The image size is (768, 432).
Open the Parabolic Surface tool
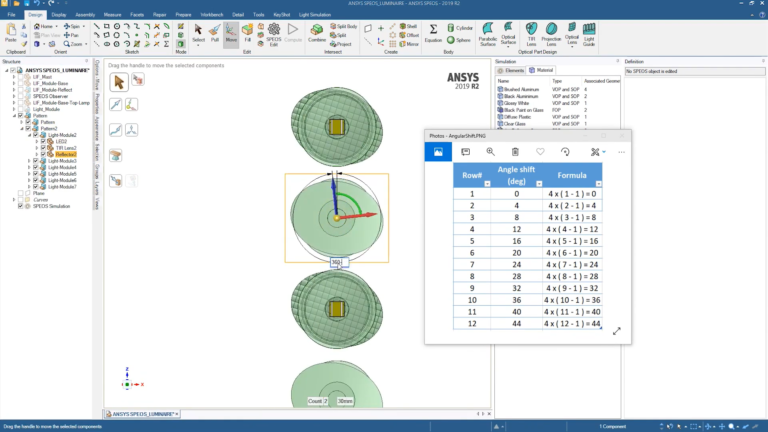click(x=487, y=34)
